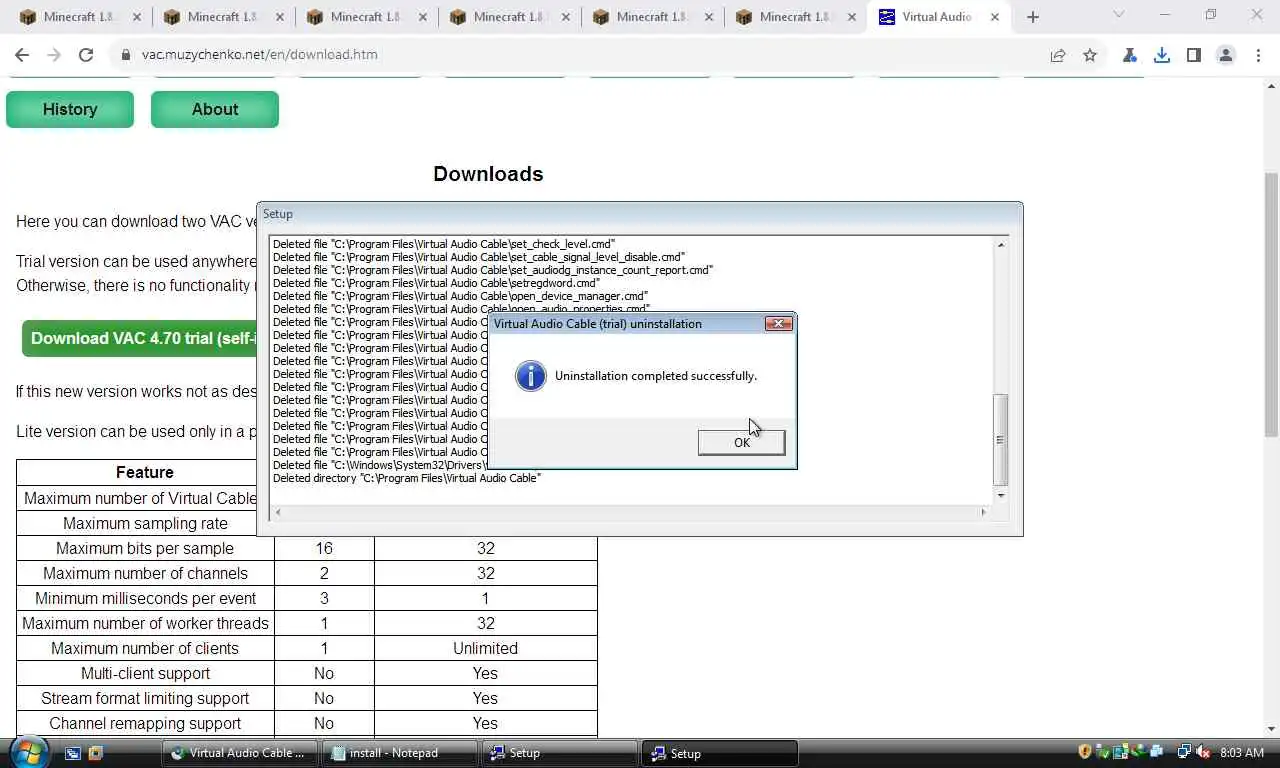
Task: Bookmark this page with the star
Action: (x=1090, y=55)
